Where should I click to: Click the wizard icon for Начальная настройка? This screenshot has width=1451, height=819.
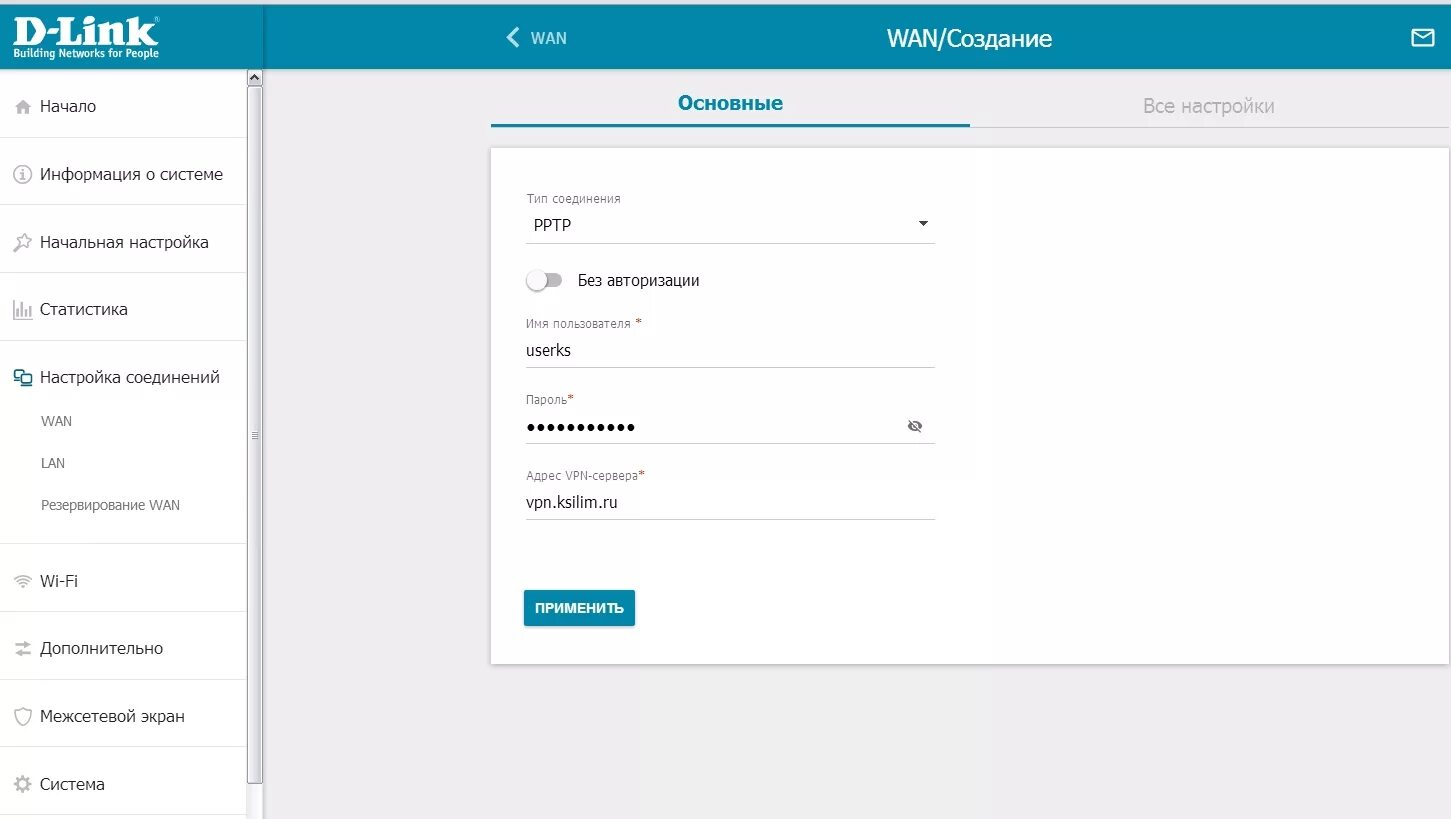click(x=23, y=242)
